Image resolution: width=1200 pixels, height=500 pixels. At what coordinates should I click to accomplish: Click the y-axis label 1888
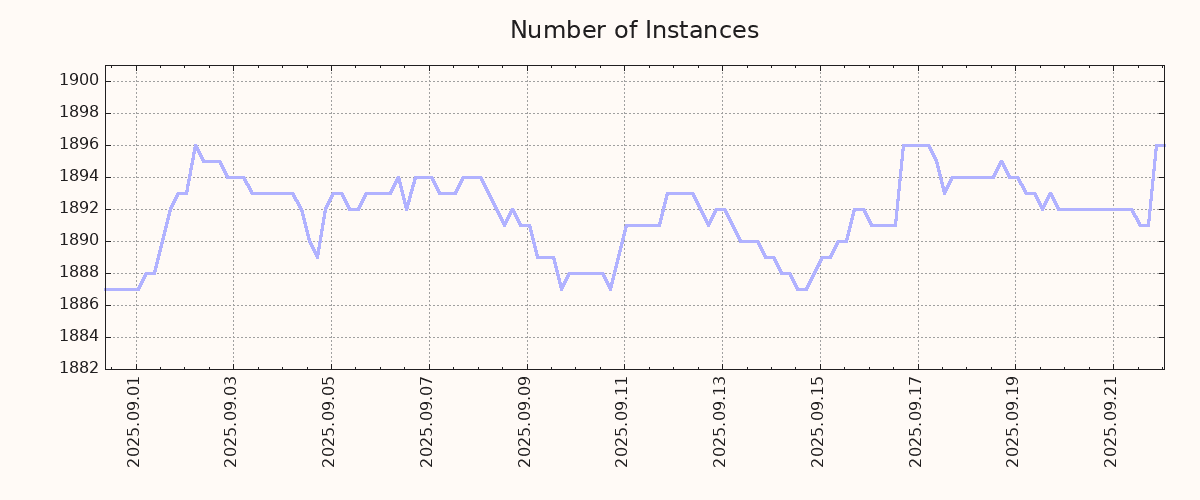79,273
